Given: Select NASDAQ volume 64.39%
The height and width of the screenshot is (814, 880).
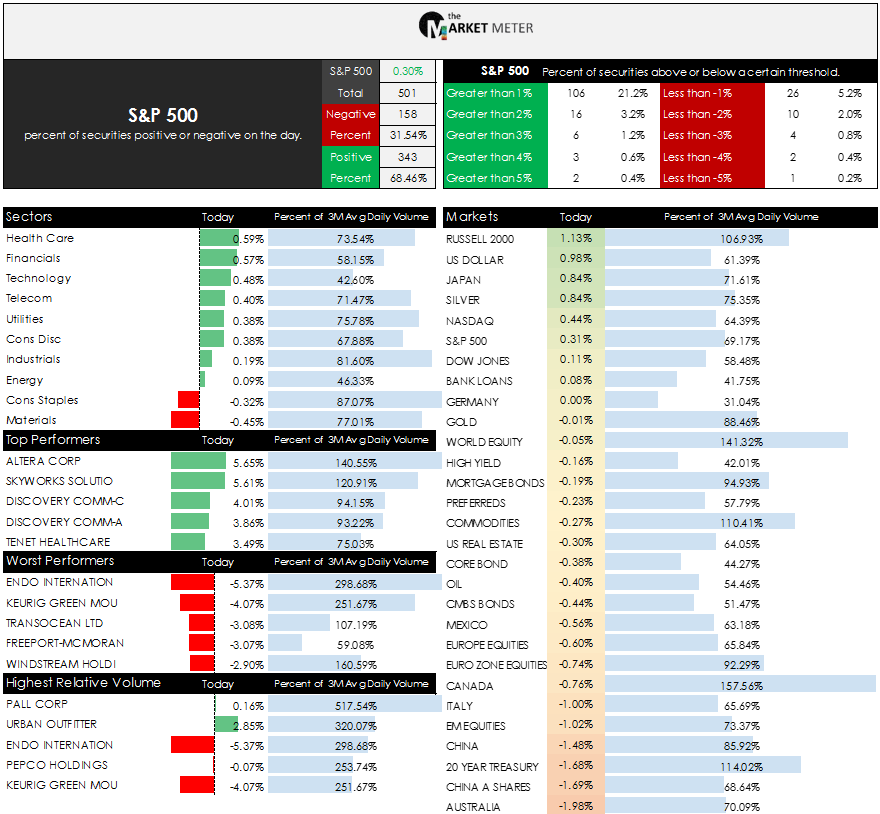Looking at the screenshot, I should click(741, 321).
